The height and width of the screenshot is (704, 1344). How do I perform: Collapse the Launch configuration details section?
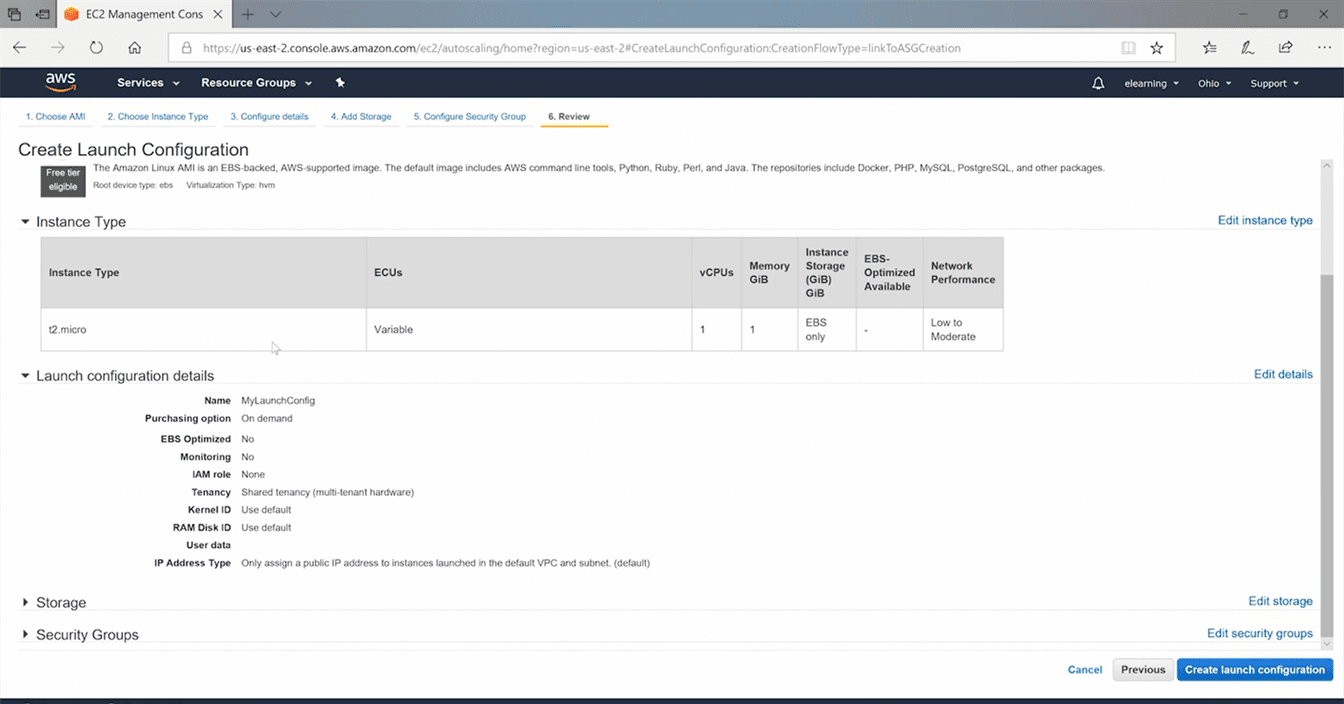point(26,376)
